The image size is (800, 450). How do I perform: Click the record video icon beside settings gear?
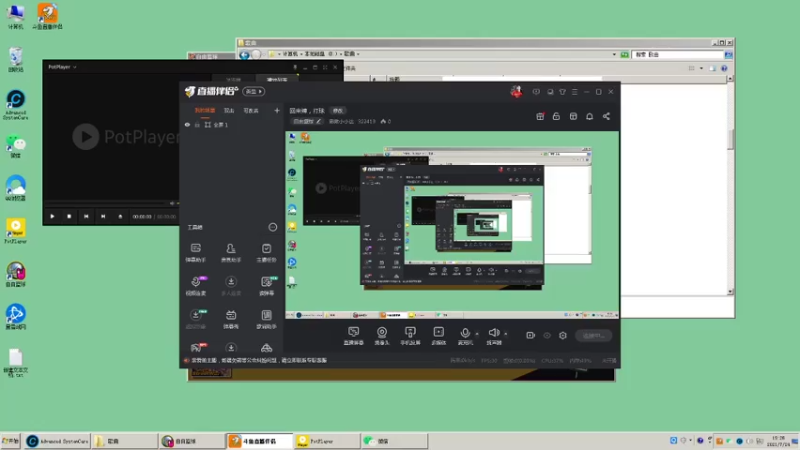coord(531,335)
